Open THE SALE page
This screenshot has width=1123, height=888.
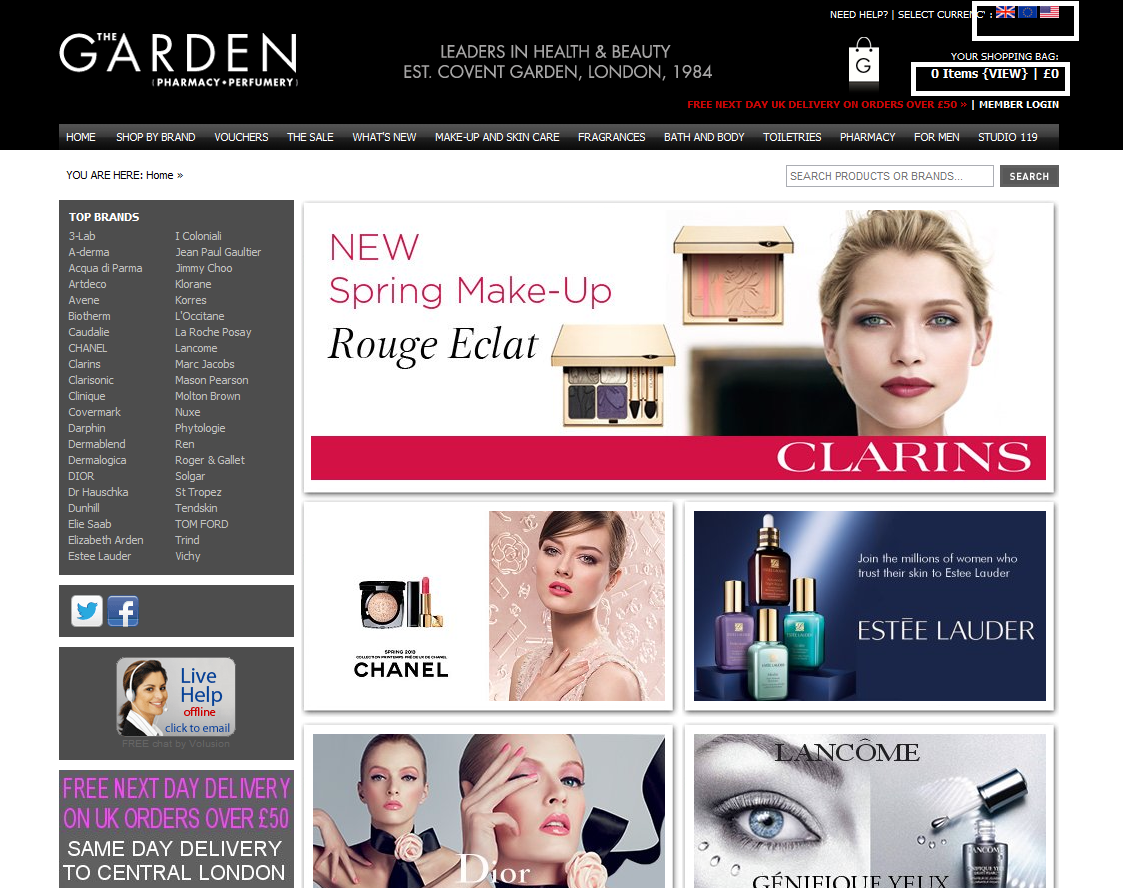310,137
